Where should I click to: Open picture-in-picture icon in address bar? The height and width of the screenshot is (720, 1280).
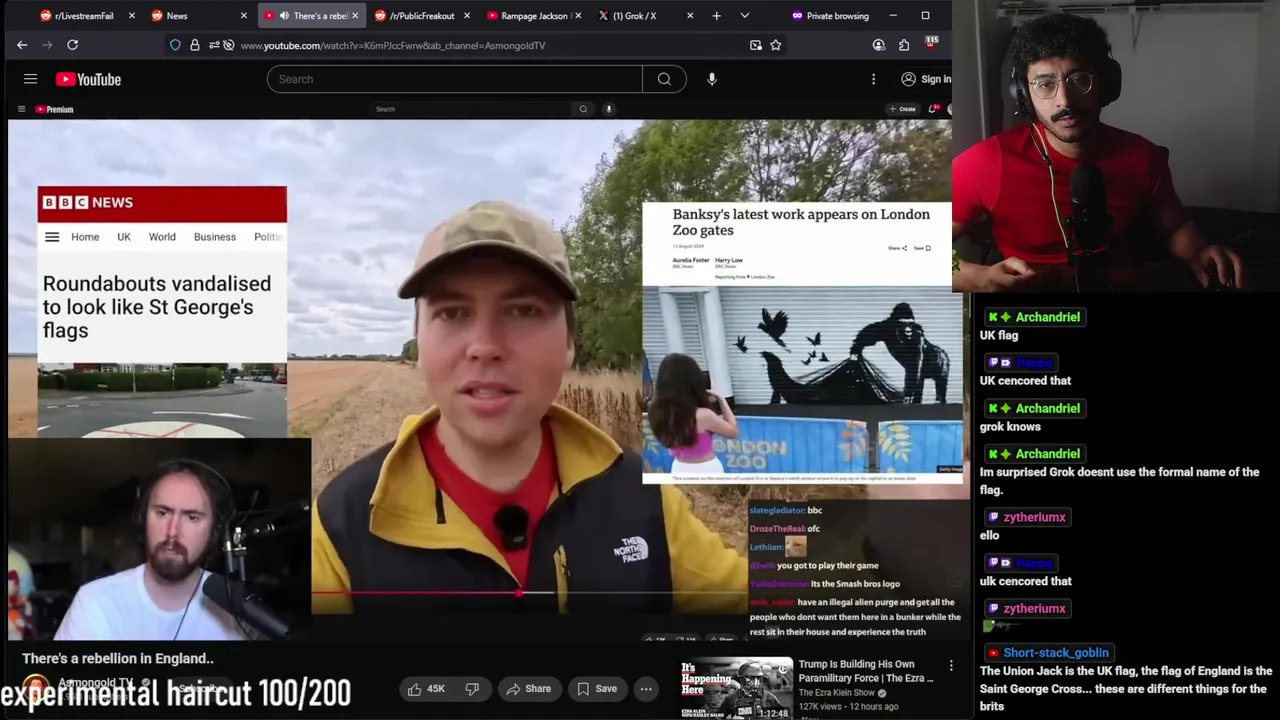point(755,45)
